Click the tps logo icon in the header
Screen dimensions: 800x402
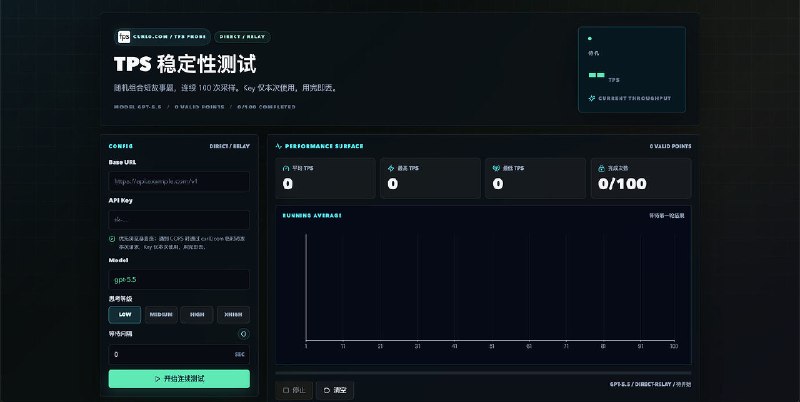124,37
